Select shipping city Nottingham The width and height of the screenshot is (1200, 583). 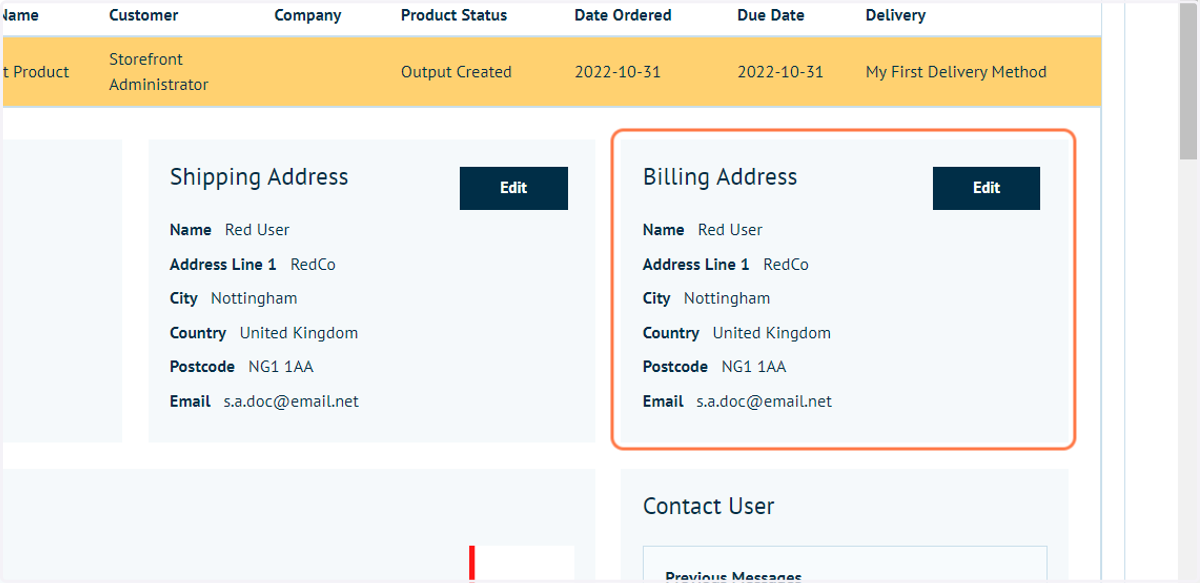(x=254, y=298)
